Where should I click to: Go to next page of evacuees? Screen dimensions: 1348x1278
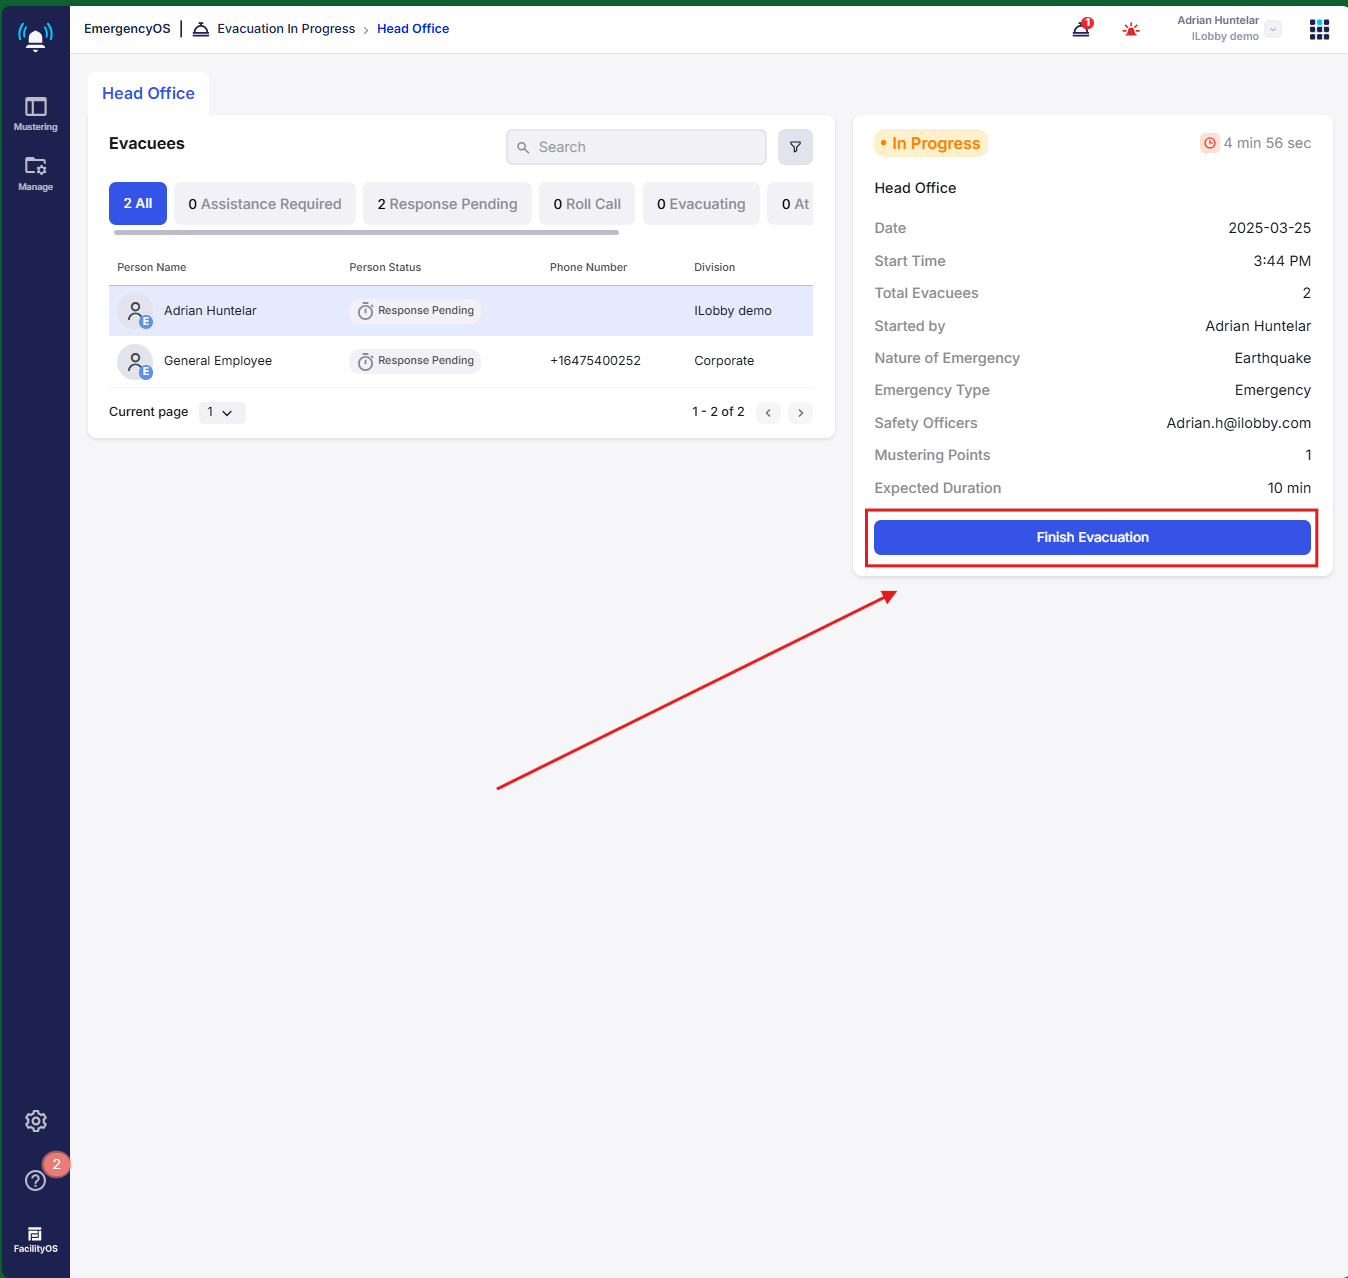pos(800,413)
